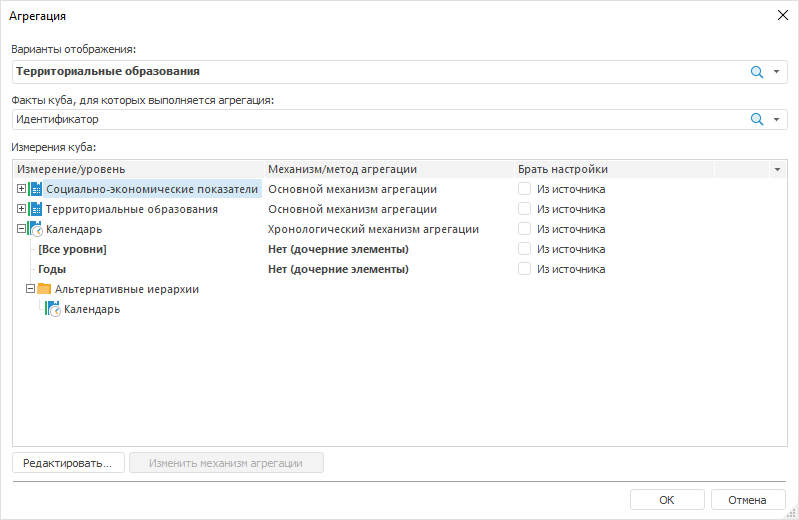The width and height of the screenshot is (799, 520).
Task: Enable Из источника for Социально-экономические показатели
Action: (x=524, y=189)
